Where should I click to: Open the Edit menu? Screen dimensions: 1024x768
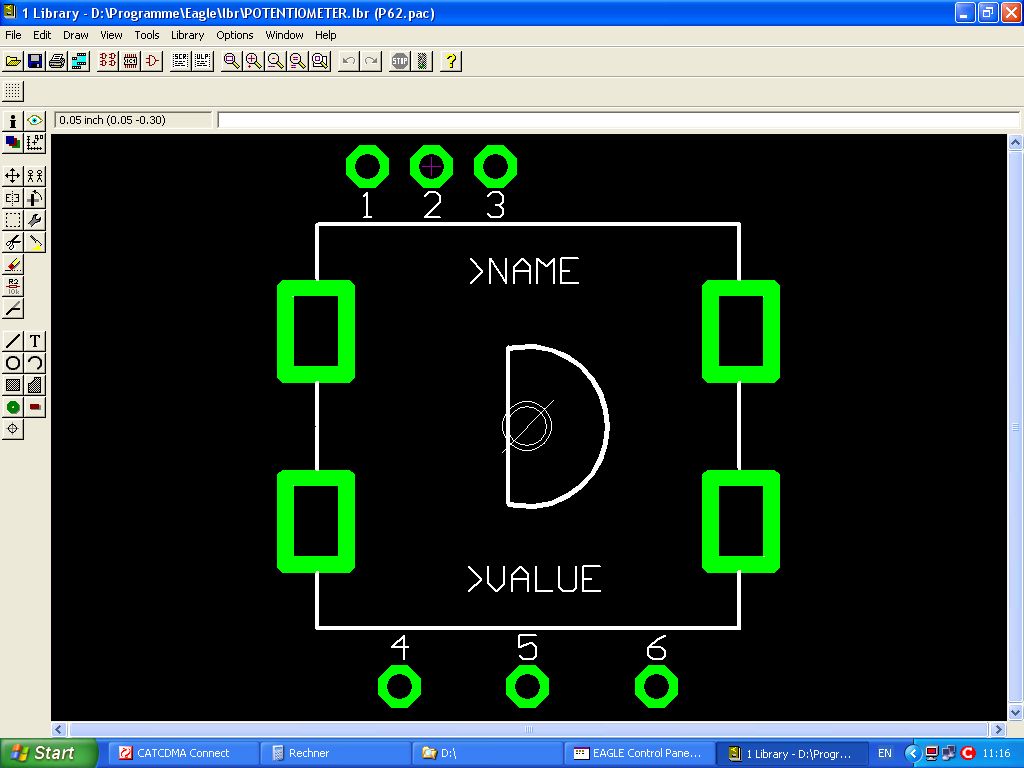[42, 35]
